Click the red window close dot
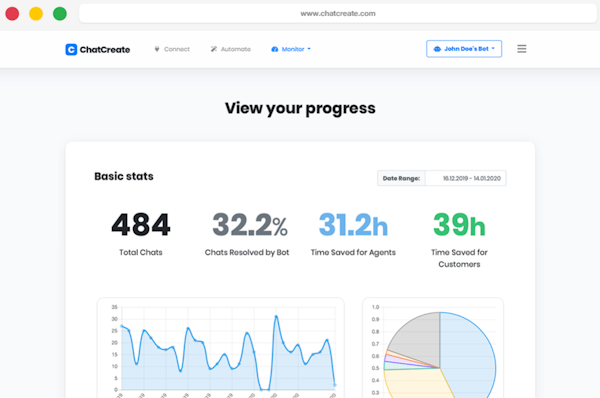This screenshot has width=600, height=398. tap(12, 13)
